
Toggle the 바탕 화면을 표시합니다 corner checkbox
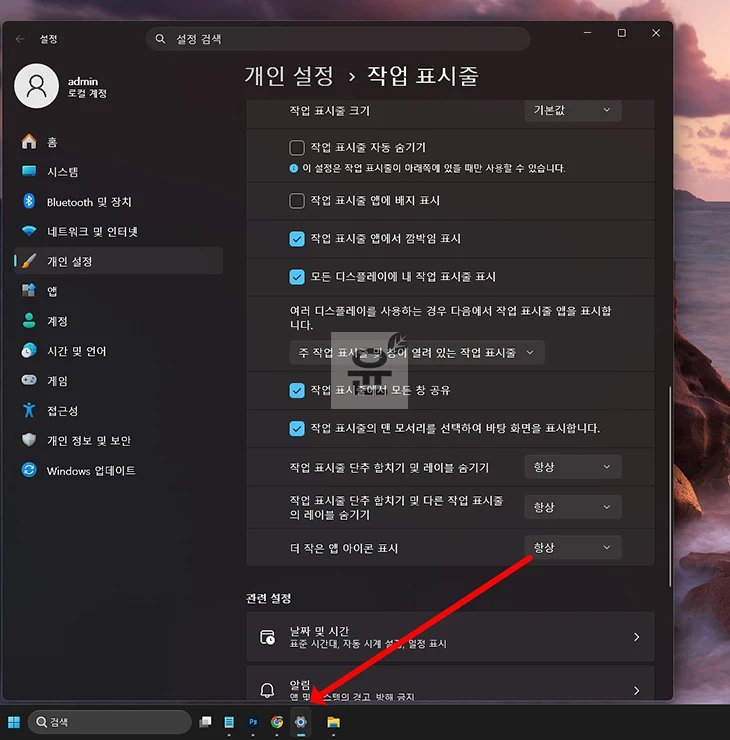tap(297, 429)
